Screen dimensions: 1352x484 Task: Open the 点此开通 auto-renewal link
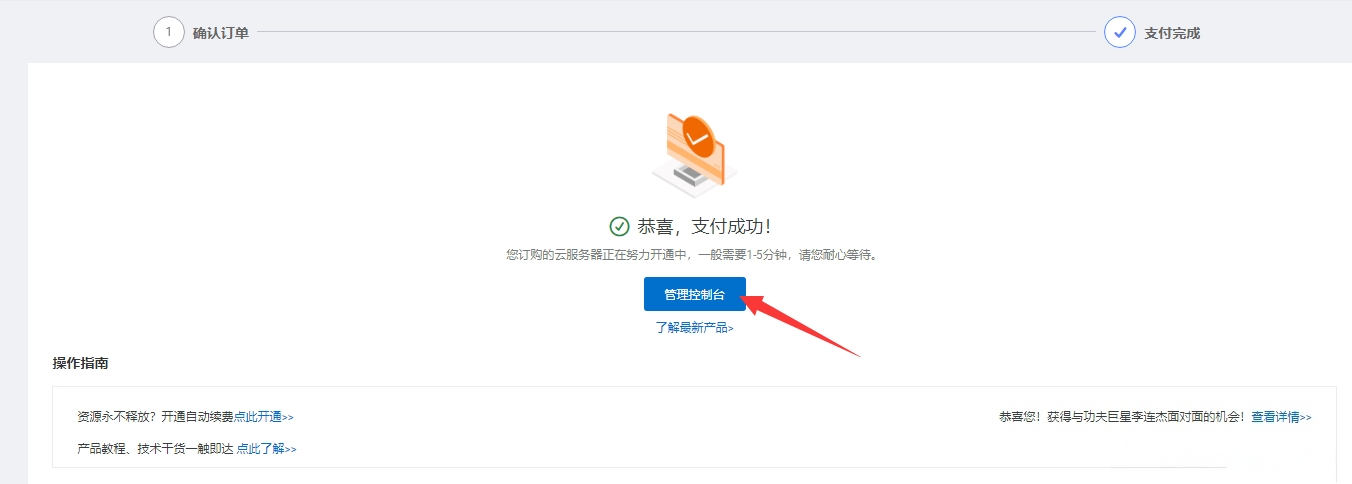tap(263, 417)
